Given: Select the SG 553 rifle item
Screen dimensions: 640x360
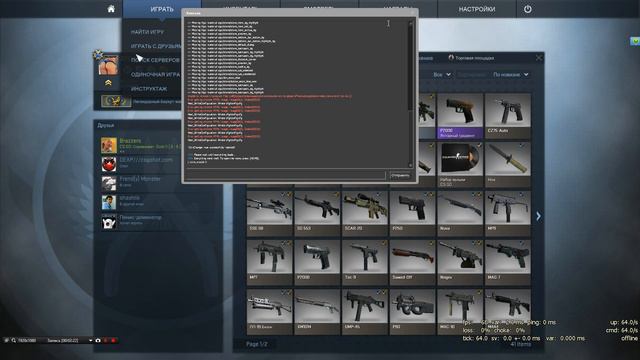Looking at the screenshot, I should coord(317,214).
